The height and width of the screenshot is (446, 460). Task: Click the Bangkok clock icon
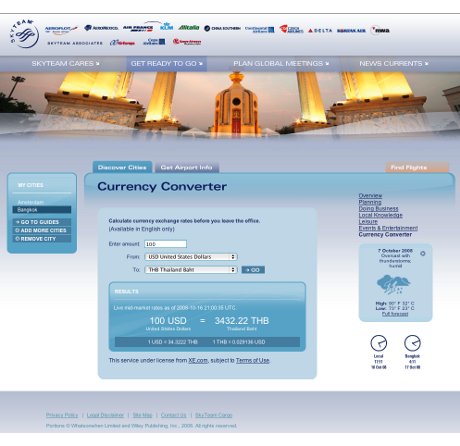pyautogui.click(x=412, y=343)
